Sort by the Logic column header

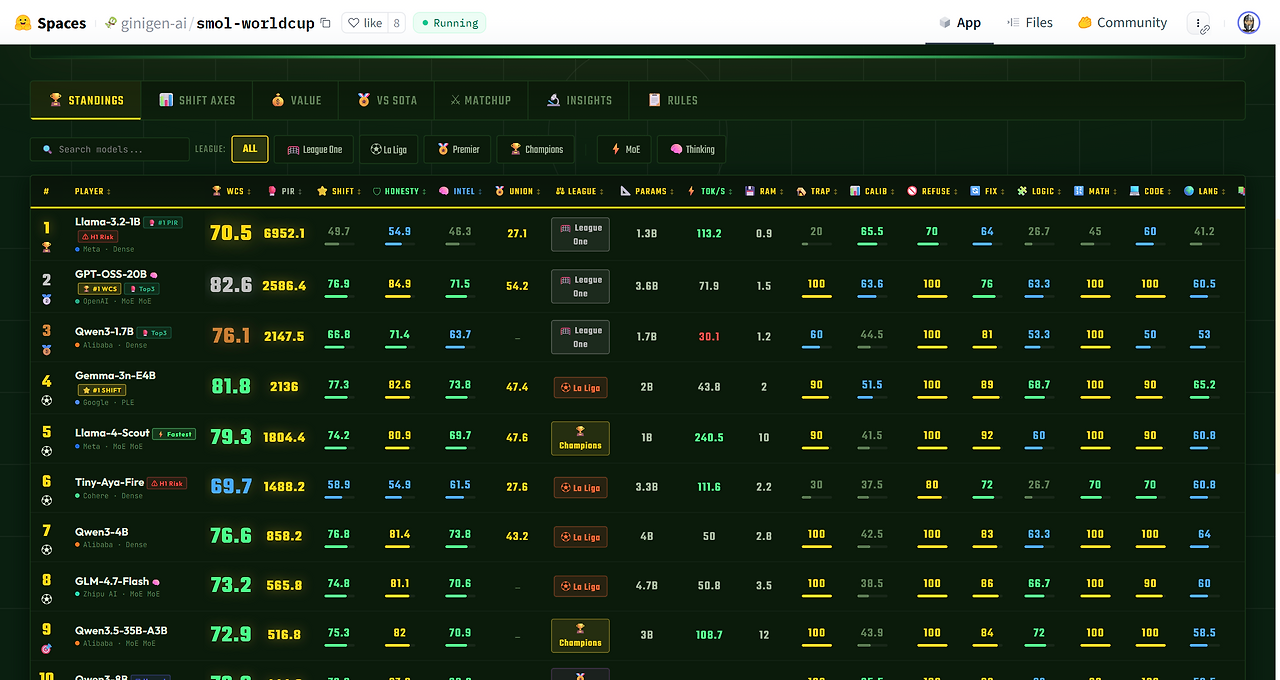point(1039,191)
